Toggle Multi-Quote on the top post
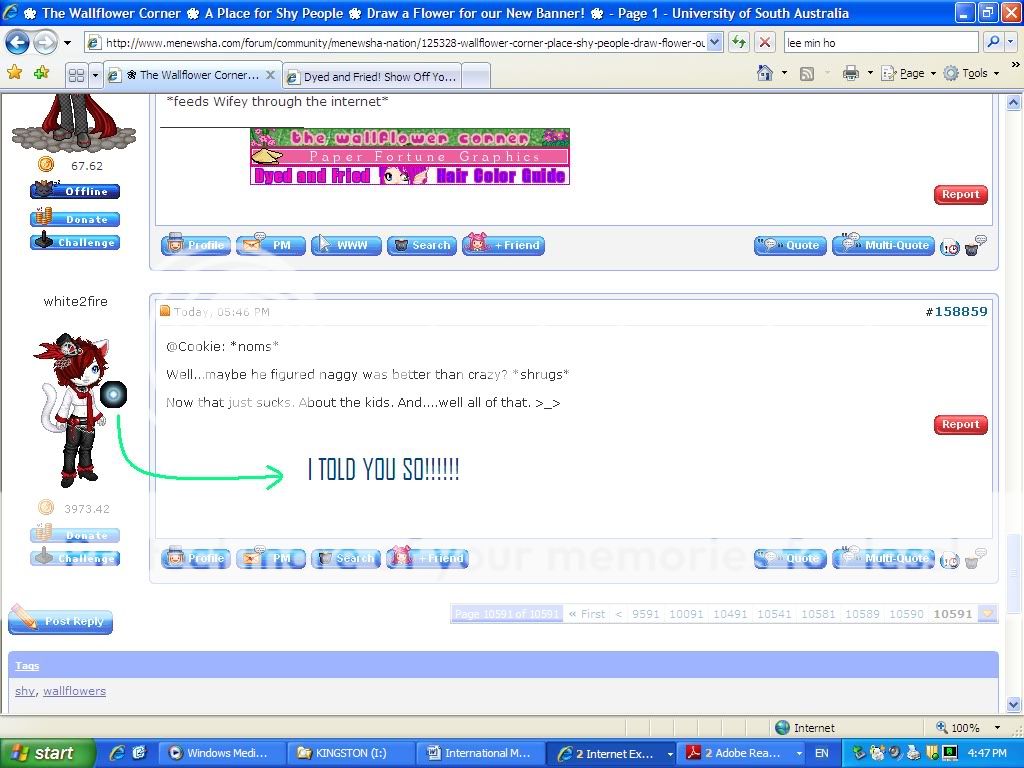 click(883, 245)
